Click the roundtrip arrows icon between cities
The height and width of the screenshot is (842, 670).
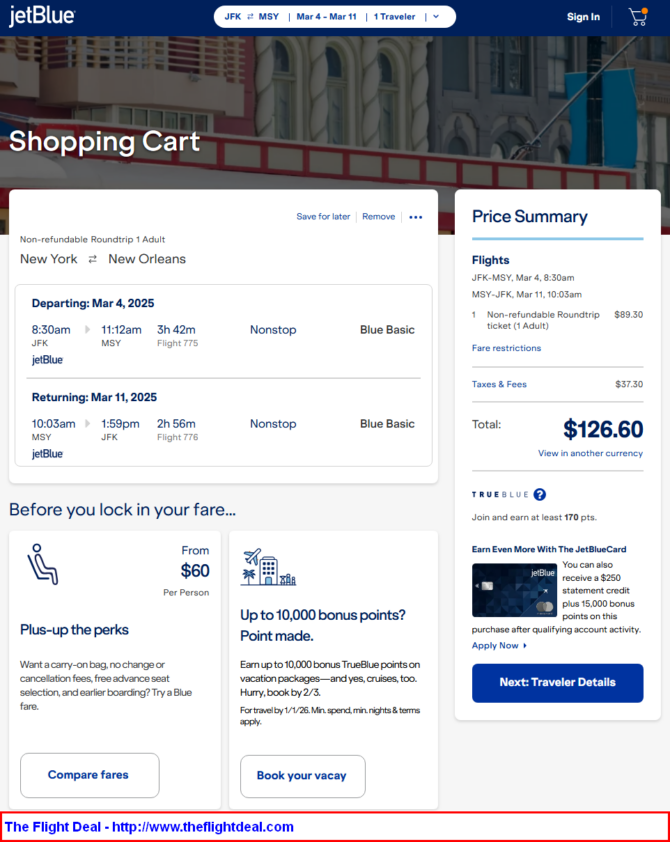(92, 259)
